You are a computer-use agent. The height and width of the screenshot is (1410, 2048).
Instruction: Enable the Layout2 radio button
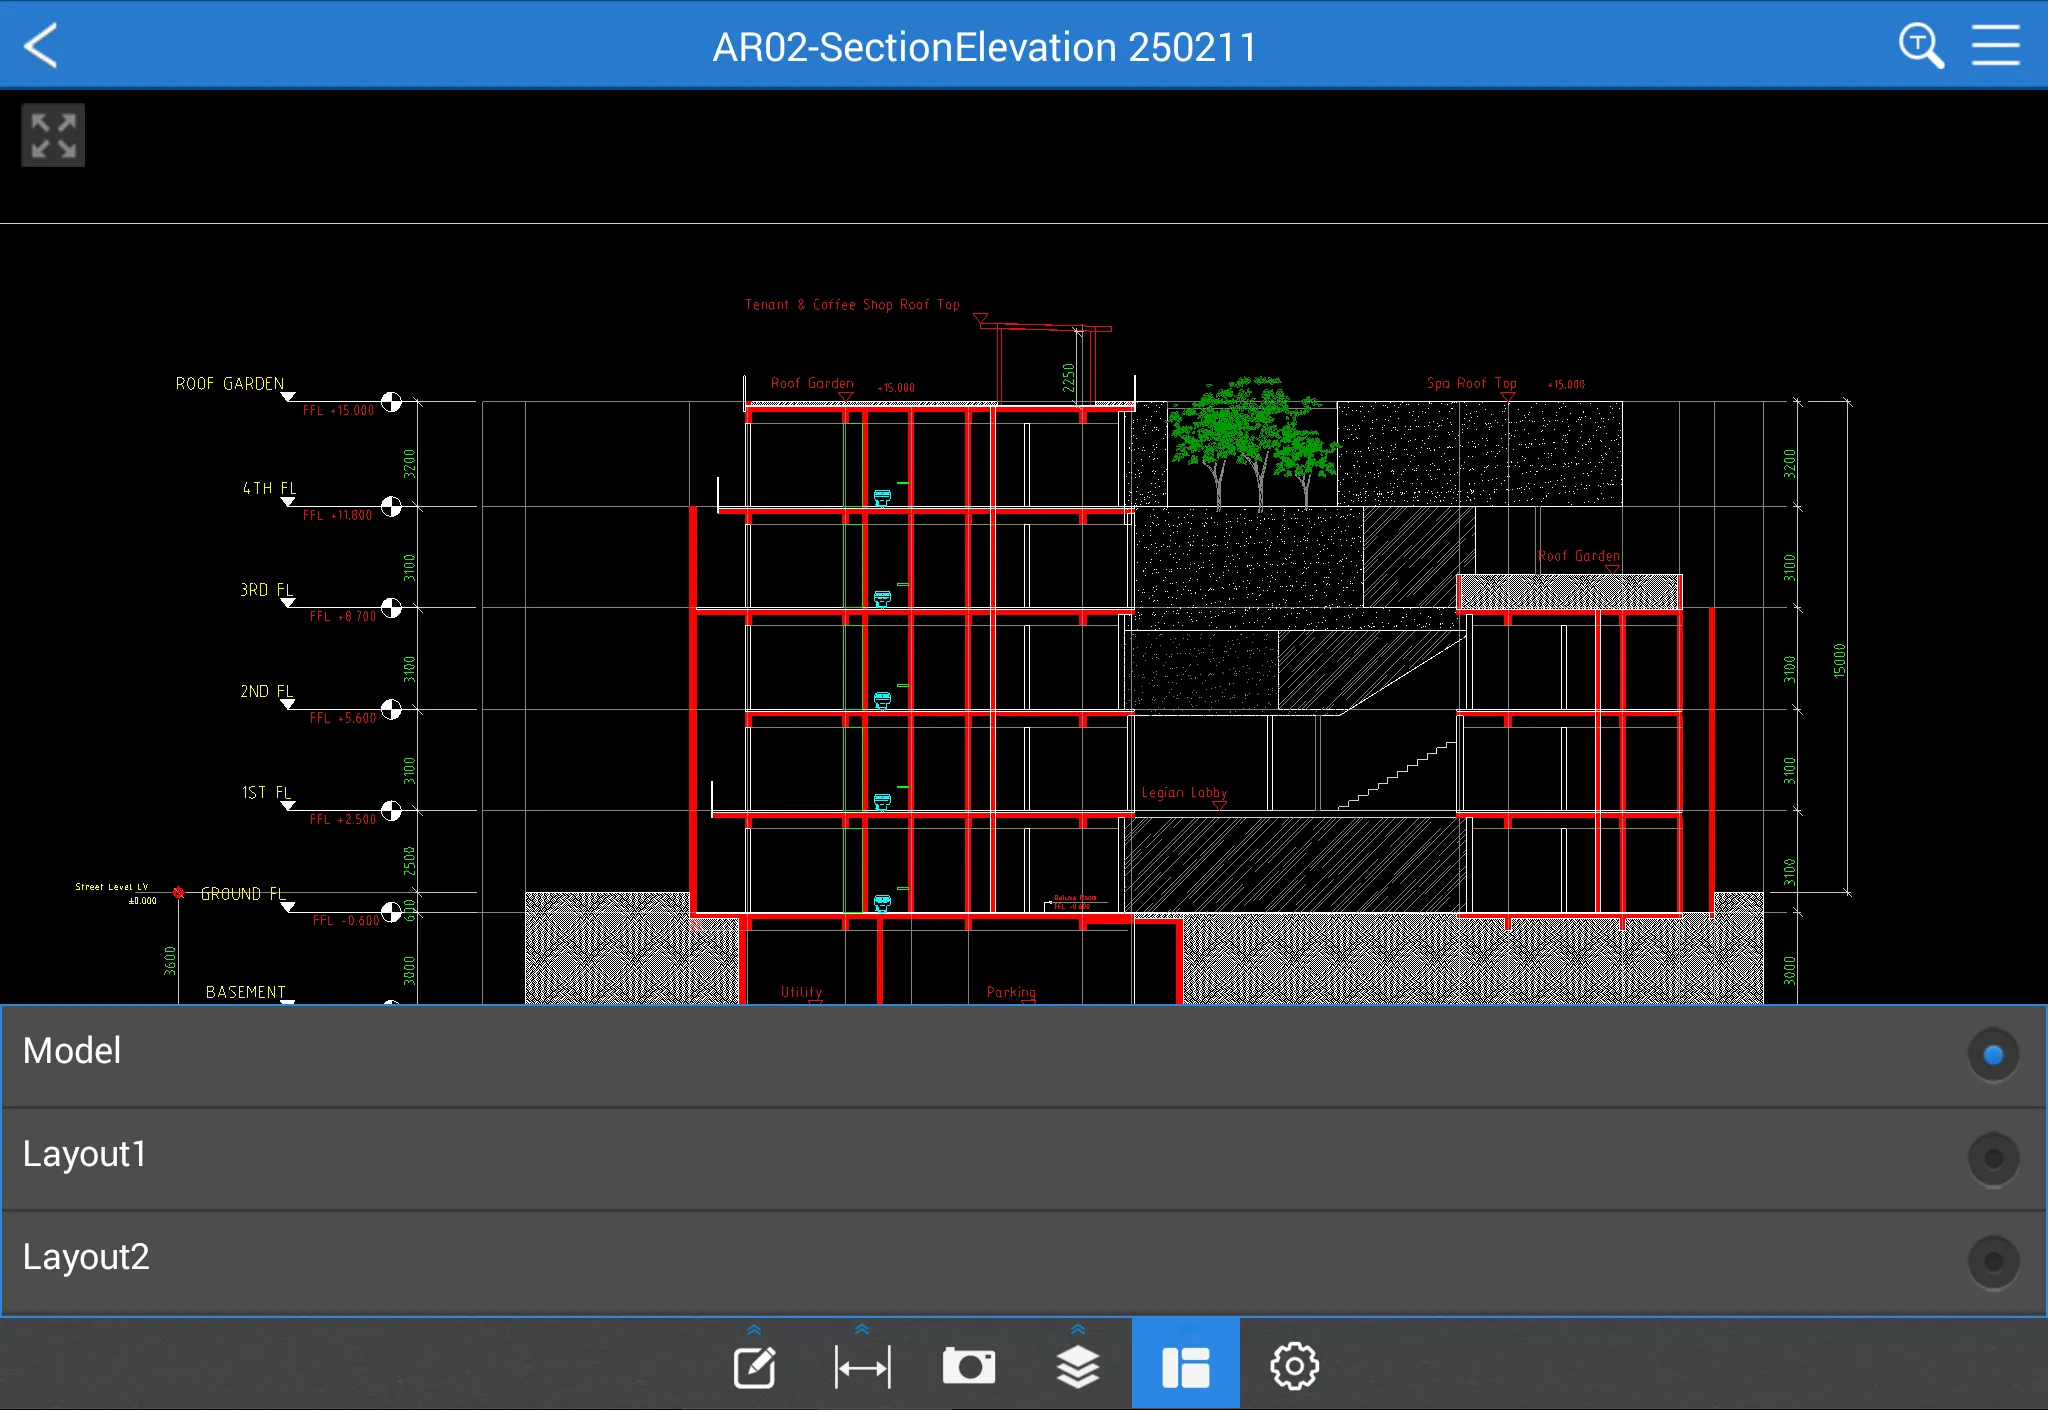tap(1992, 1261)
